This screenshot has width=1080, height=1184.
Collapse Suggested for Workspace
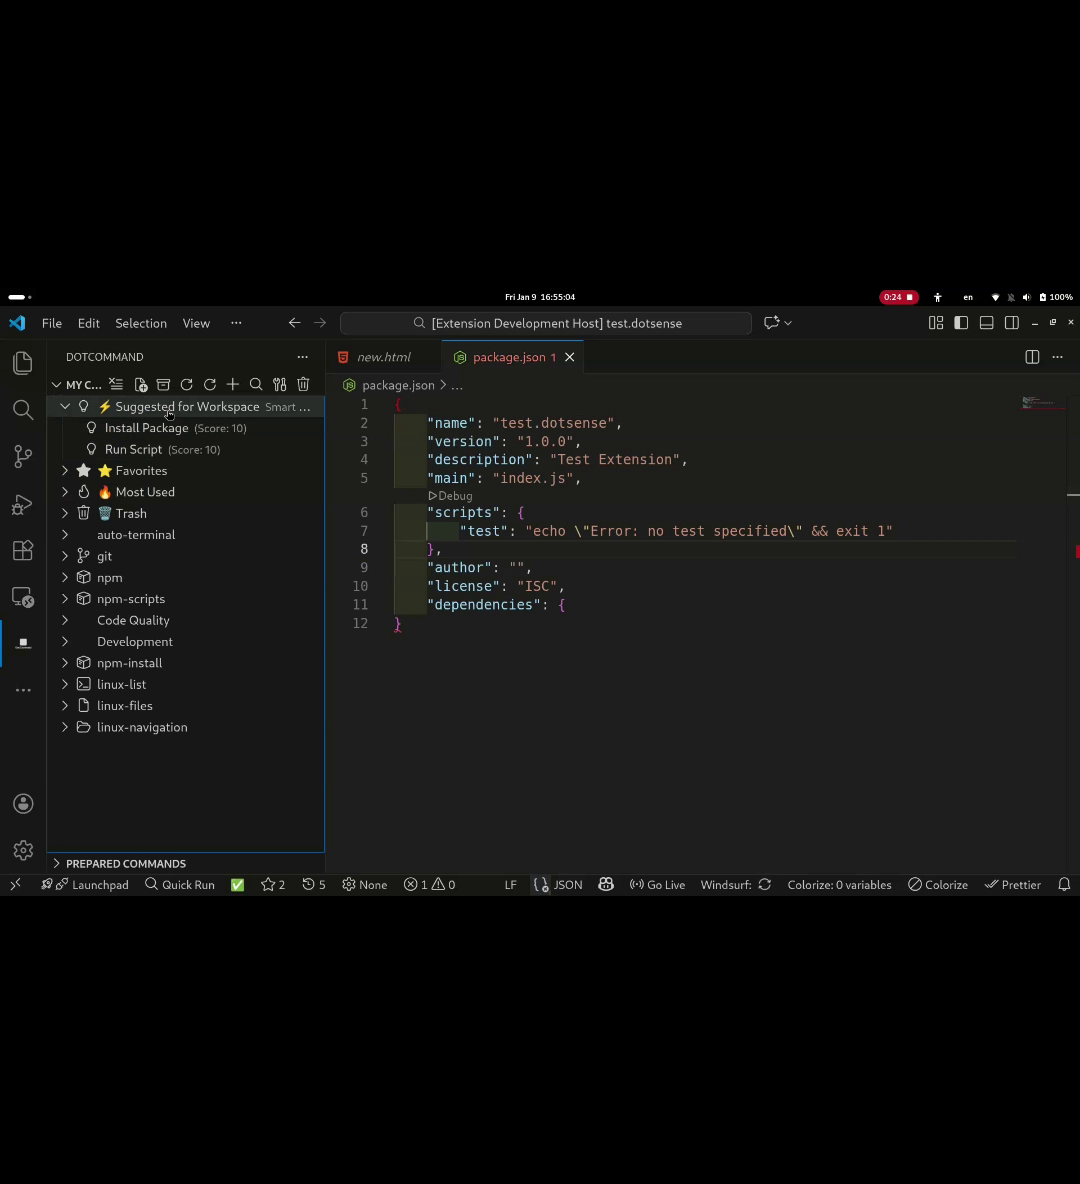64,406
